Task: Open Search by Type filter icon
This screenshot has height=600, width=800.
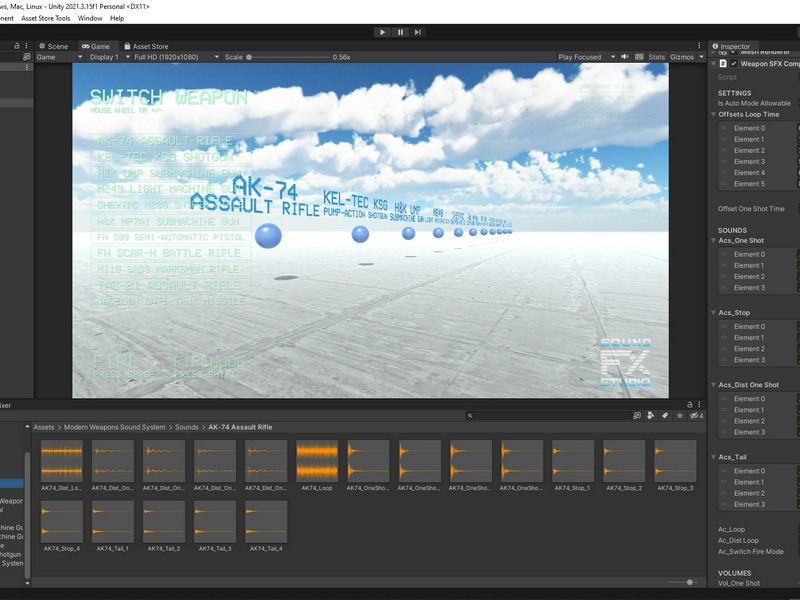Action: (x=651, y=416)
